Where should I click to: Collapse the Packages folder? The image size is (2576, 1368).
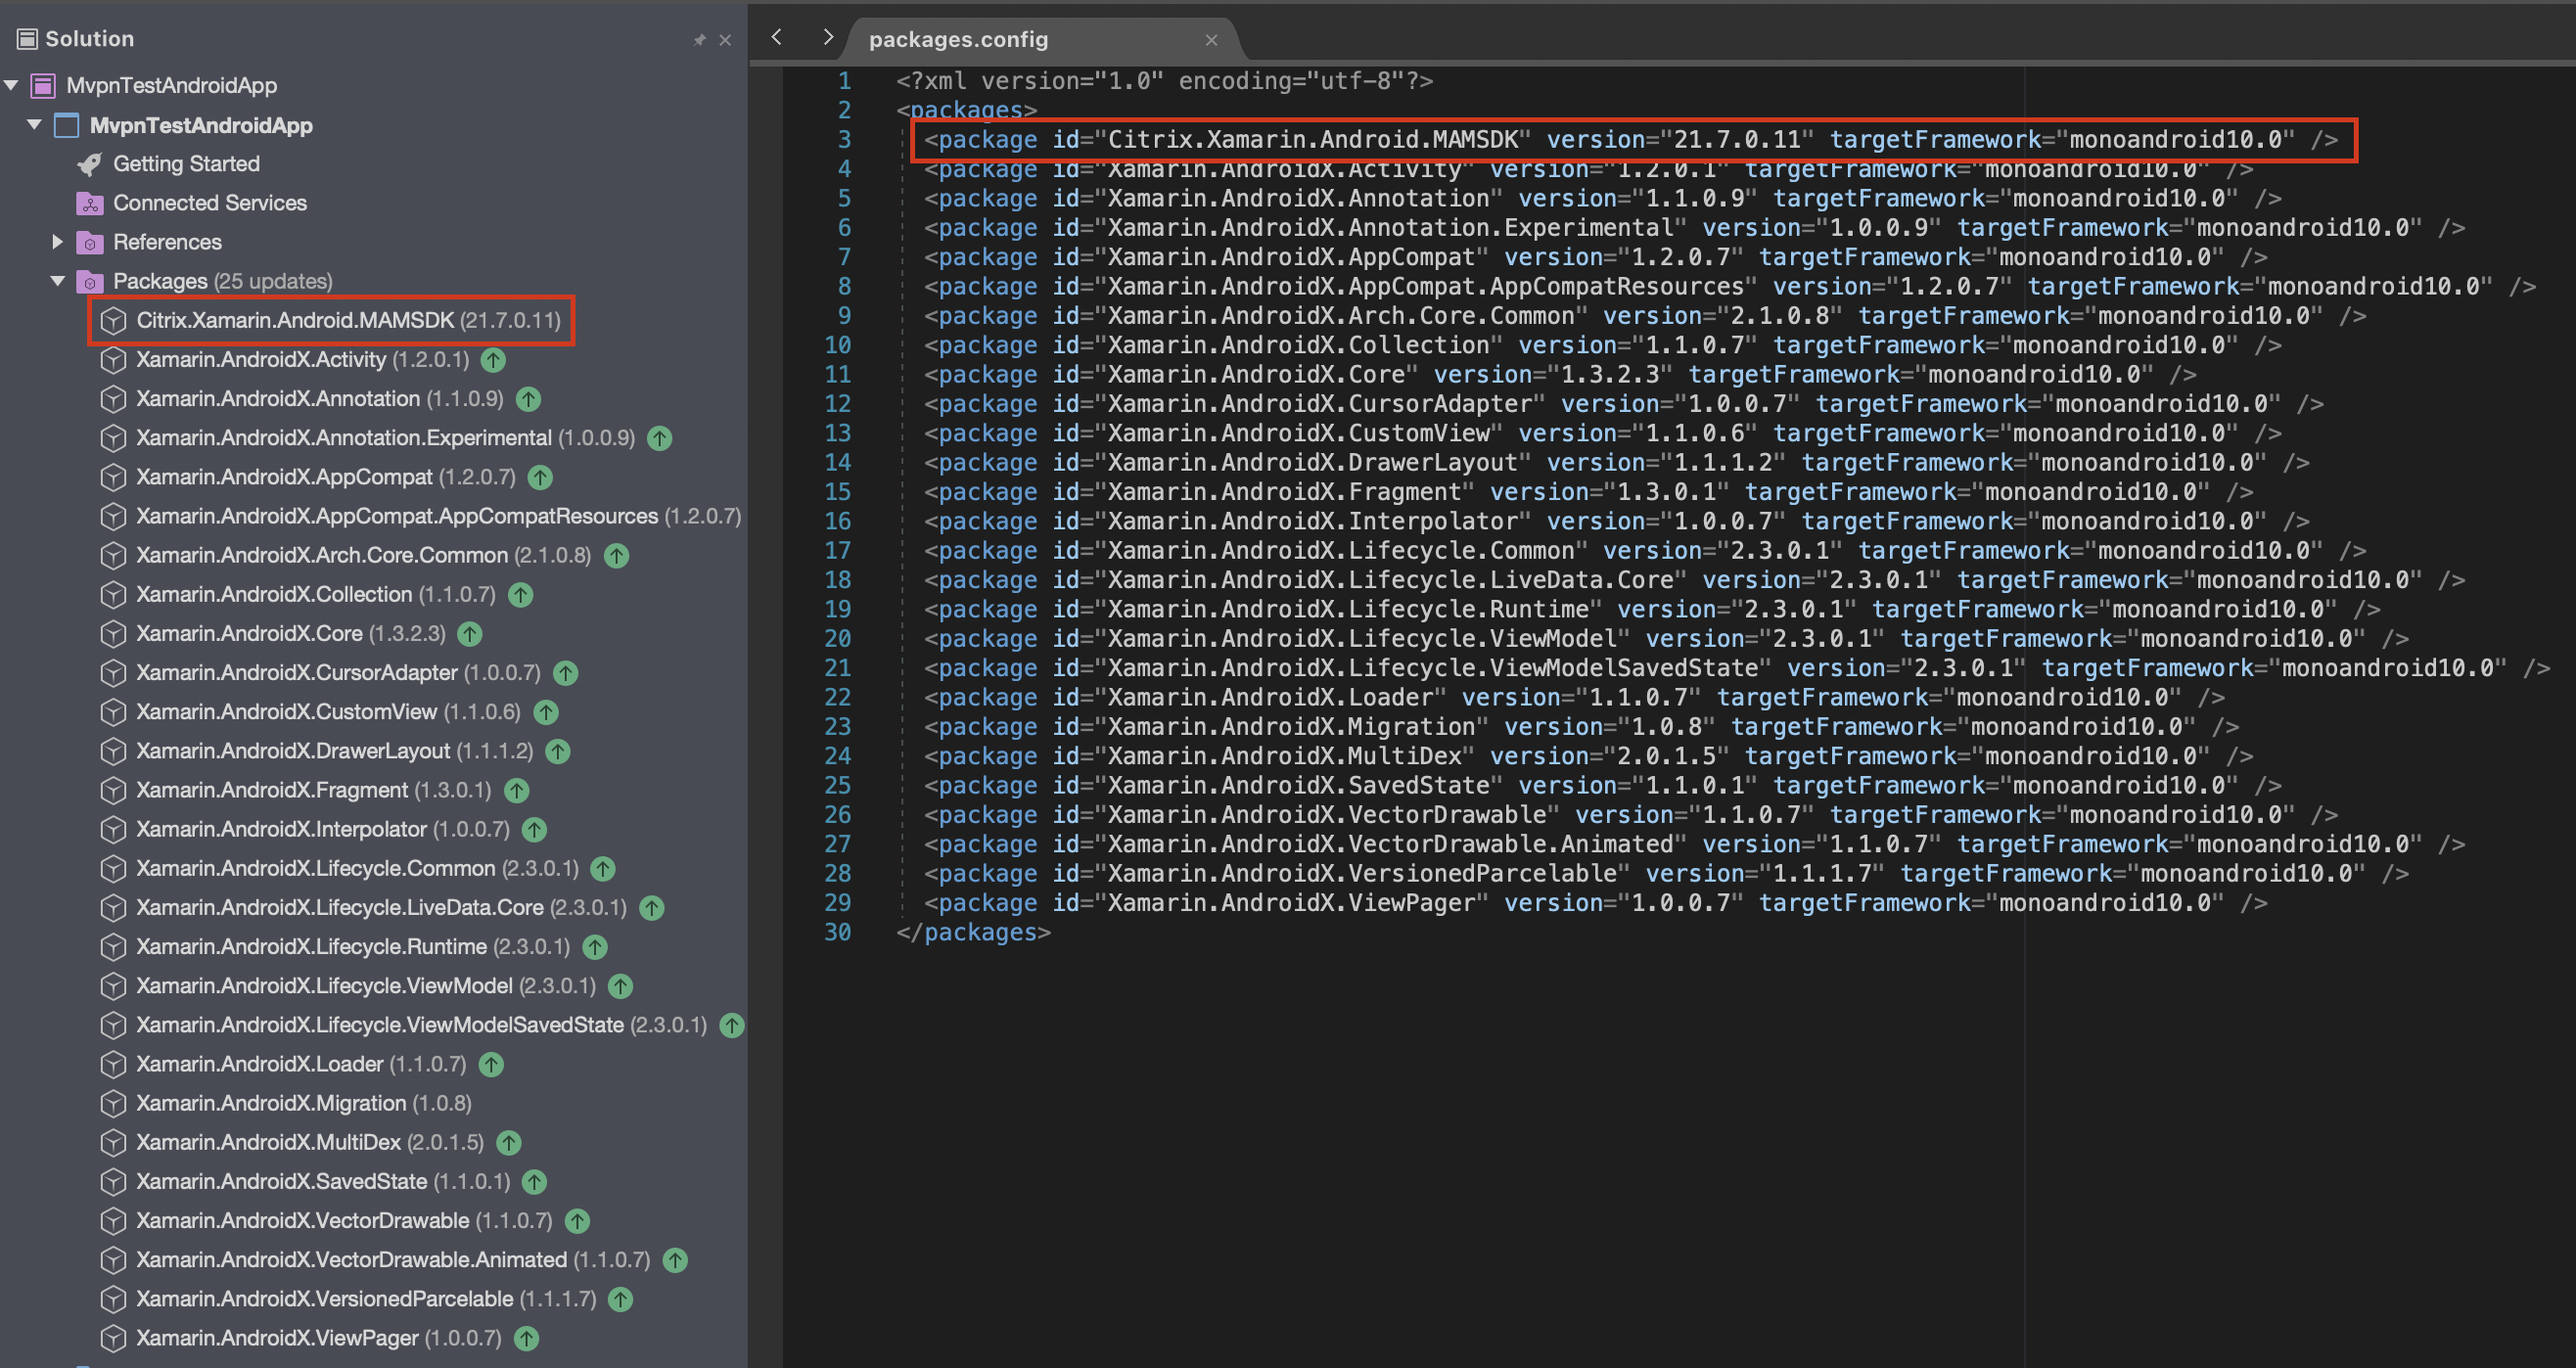(x=57, y=281)
